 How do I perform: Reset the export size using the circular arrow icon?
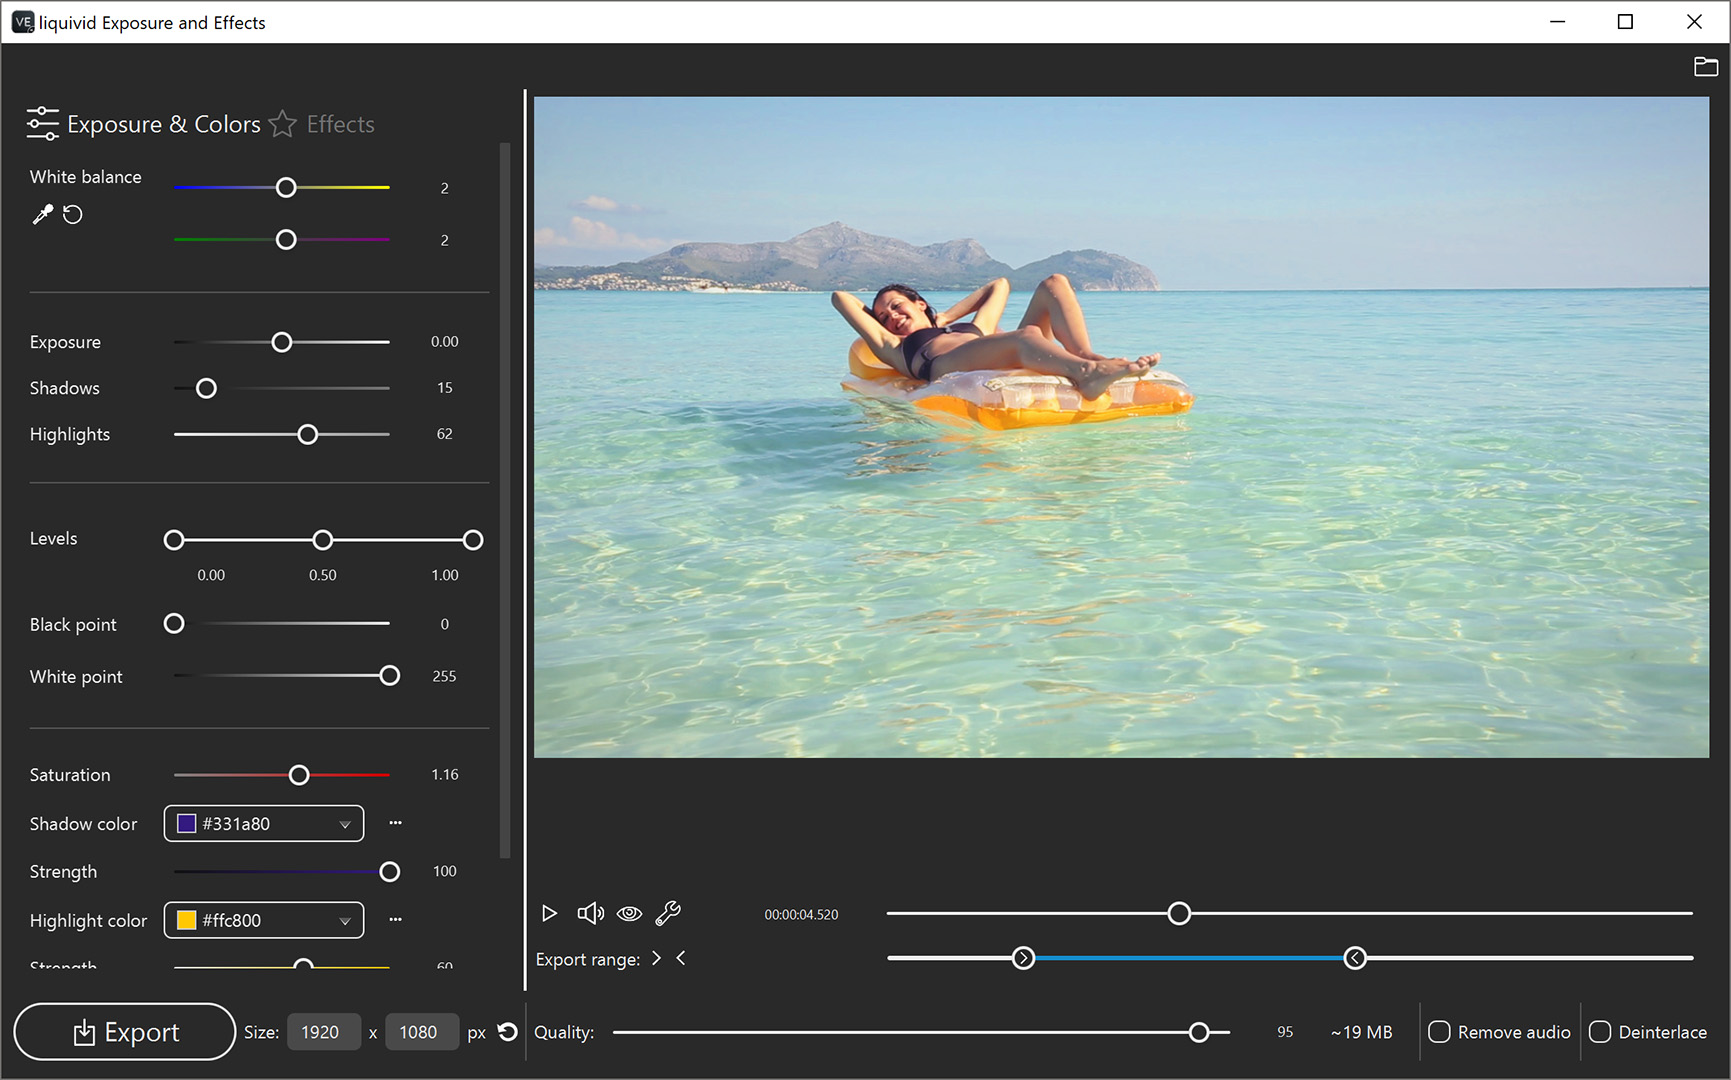click(507, 1032)
